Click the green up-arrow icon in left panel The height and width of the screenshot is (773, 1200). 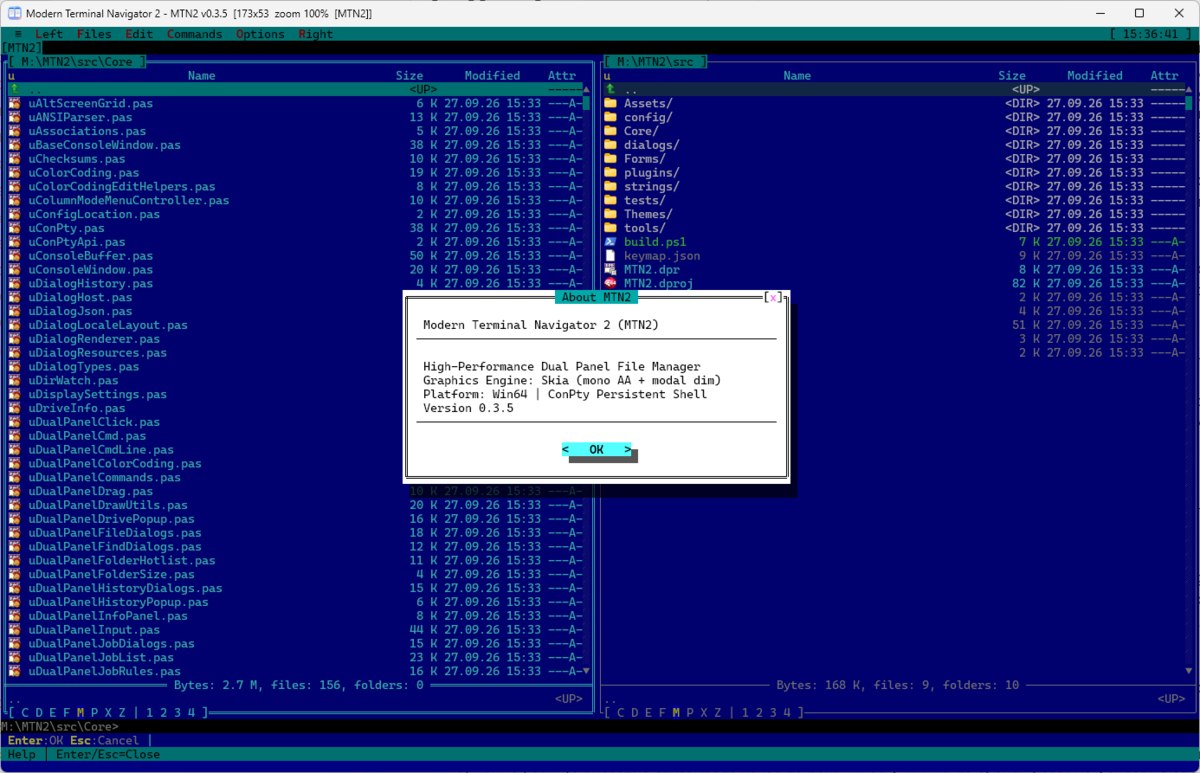15,89
